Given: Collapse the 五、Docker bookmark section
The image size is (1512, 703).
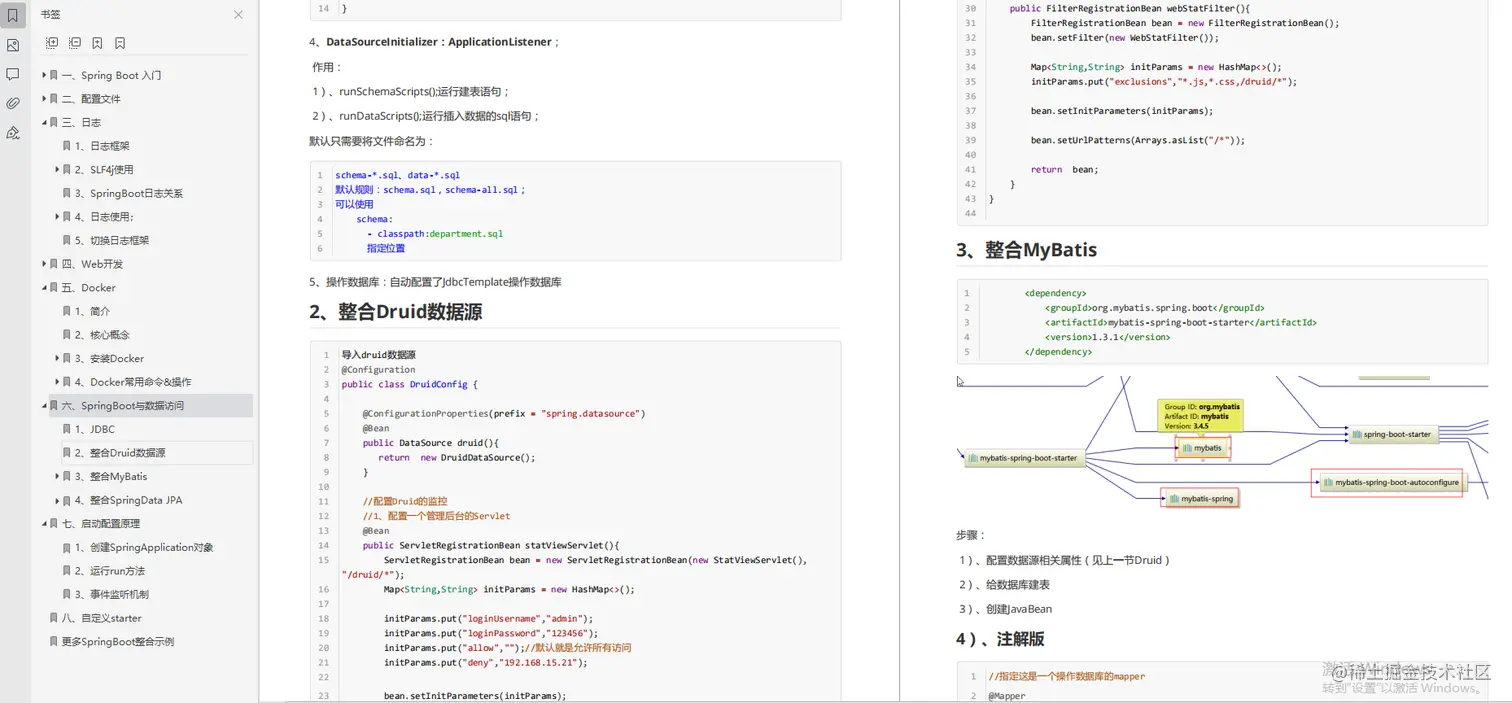Looking at the screenshot, I should point(44,288).
